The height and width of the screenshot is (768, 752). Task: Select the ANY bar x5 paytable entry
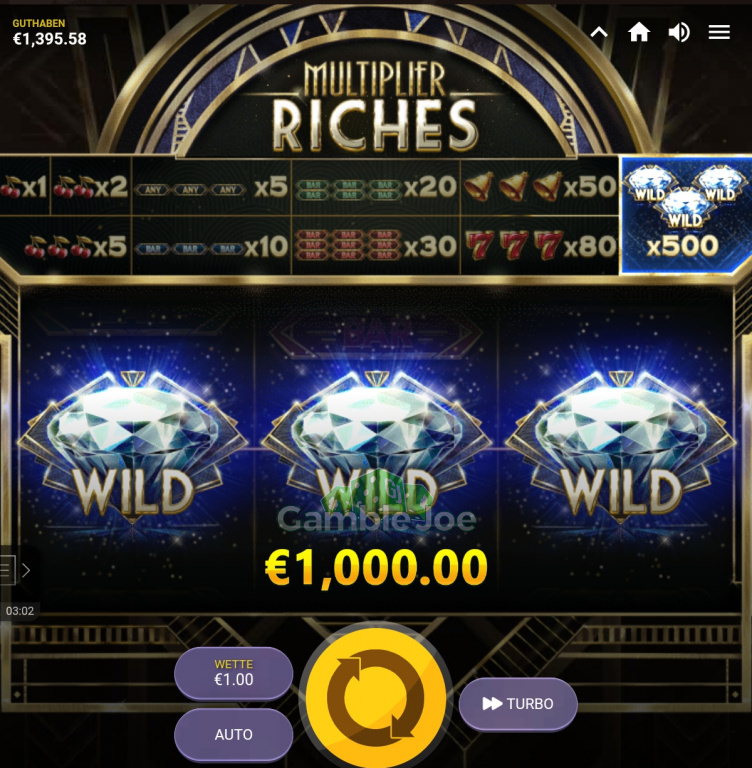(212, 187)
